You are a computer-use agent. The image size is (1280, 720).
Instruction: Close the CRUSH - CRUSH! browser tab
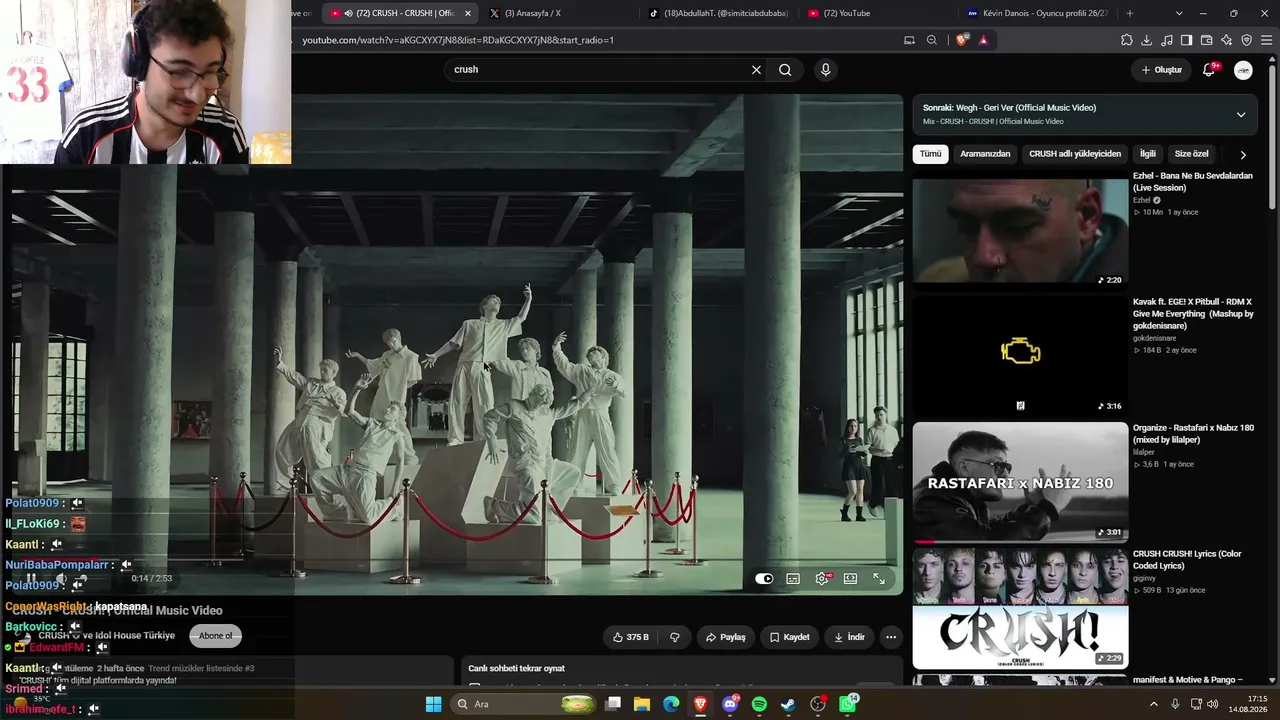(x=468, y=13)
